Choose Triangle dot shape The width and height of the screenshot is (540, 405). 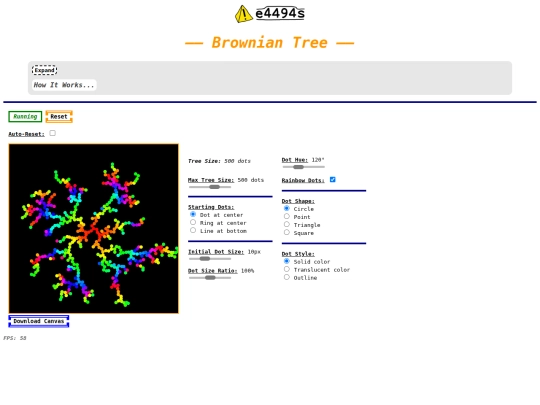click(287, 224)
